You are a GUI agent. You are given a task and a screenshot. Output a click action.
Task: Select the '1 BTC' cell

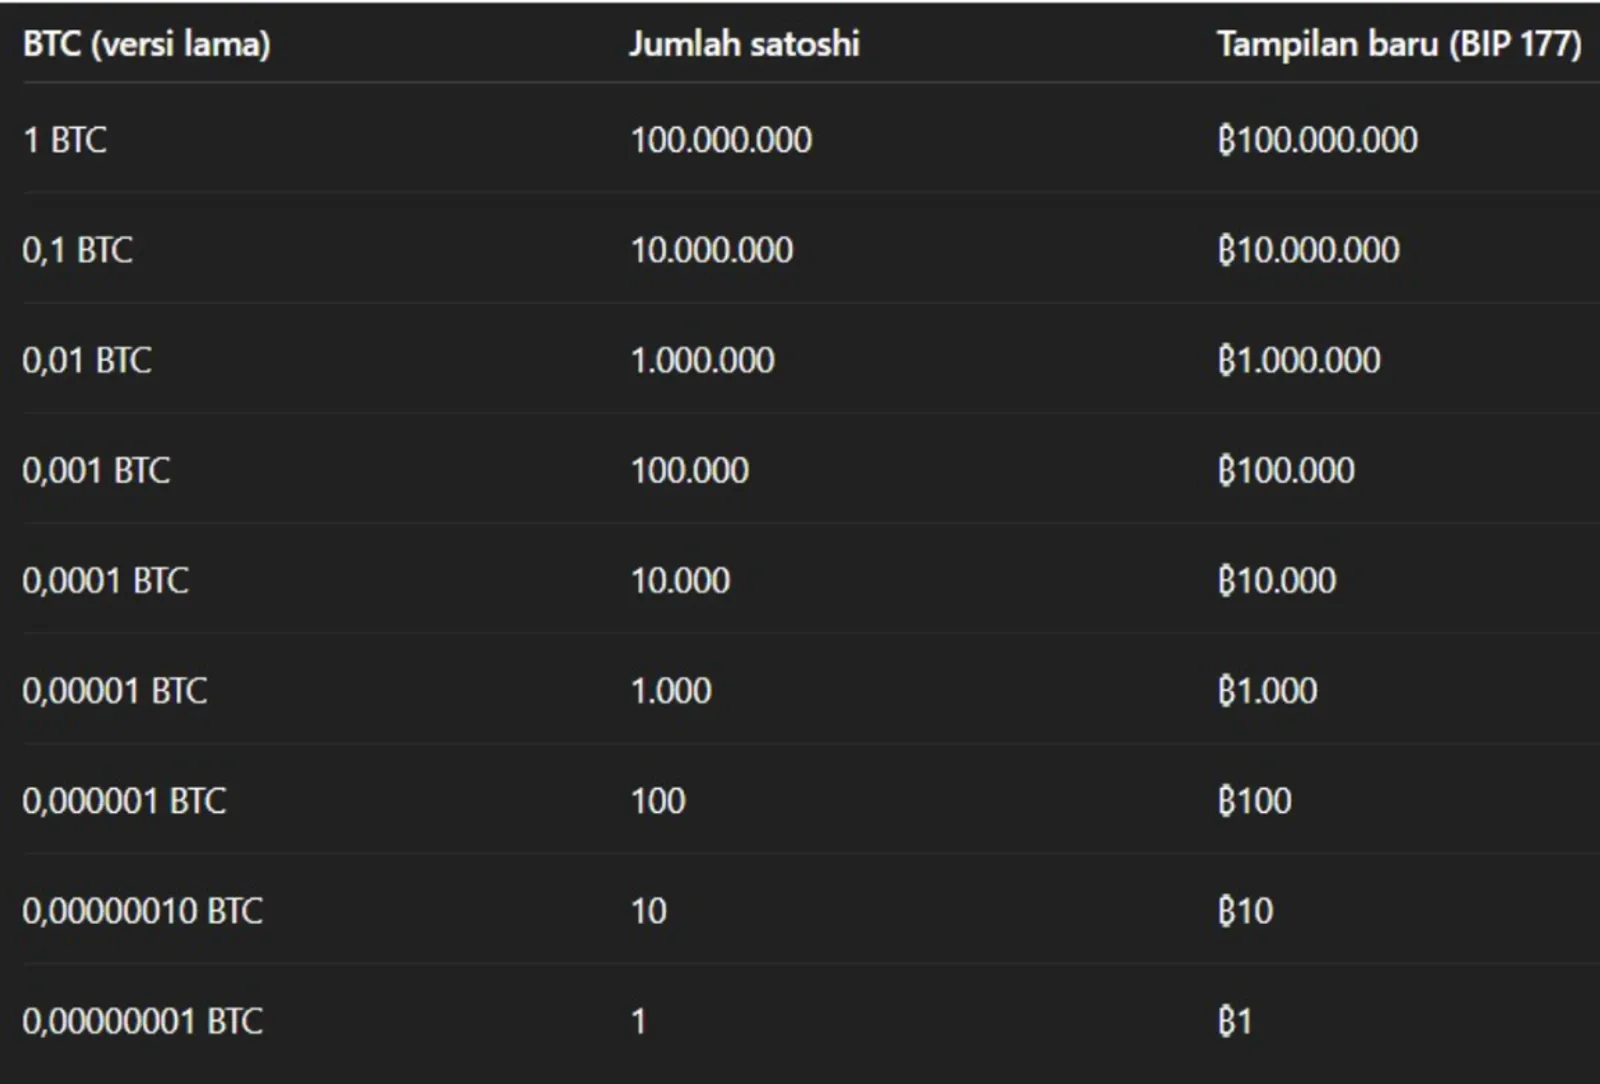(65, 140)
